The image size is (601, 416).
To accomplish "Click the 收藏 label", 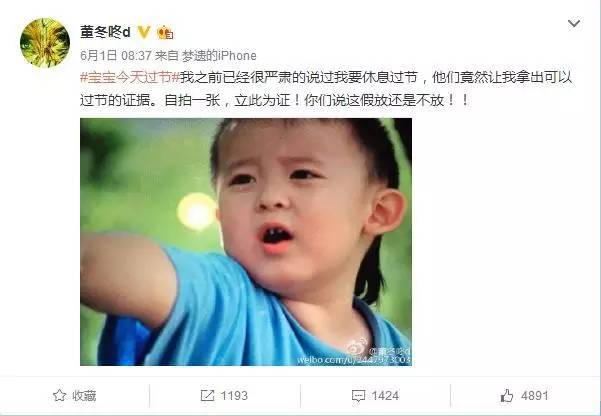I will pyautogui.click(x=84, y=396).
